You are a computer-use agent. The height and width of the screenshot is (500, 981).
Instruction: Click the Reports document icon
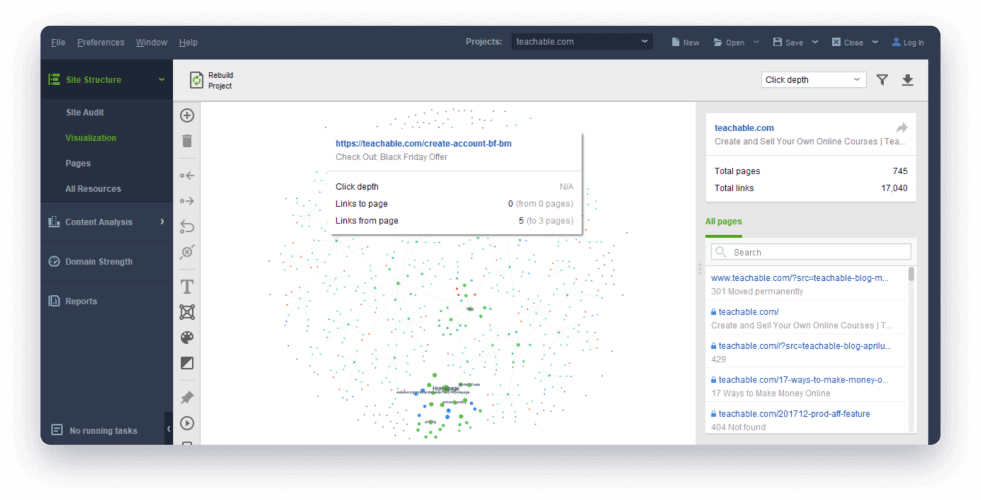pyautogui.click(x=54, y=301)
